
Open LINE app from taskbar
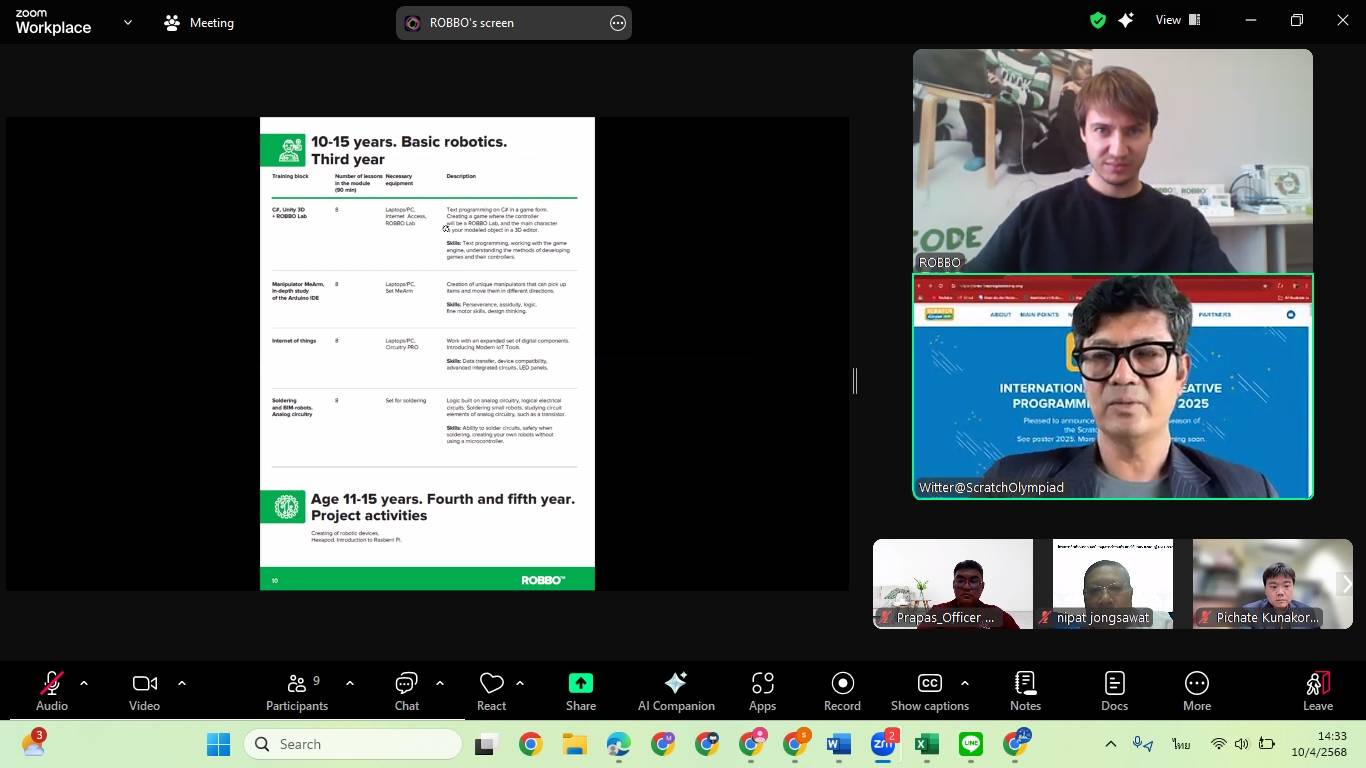(971, 744)
